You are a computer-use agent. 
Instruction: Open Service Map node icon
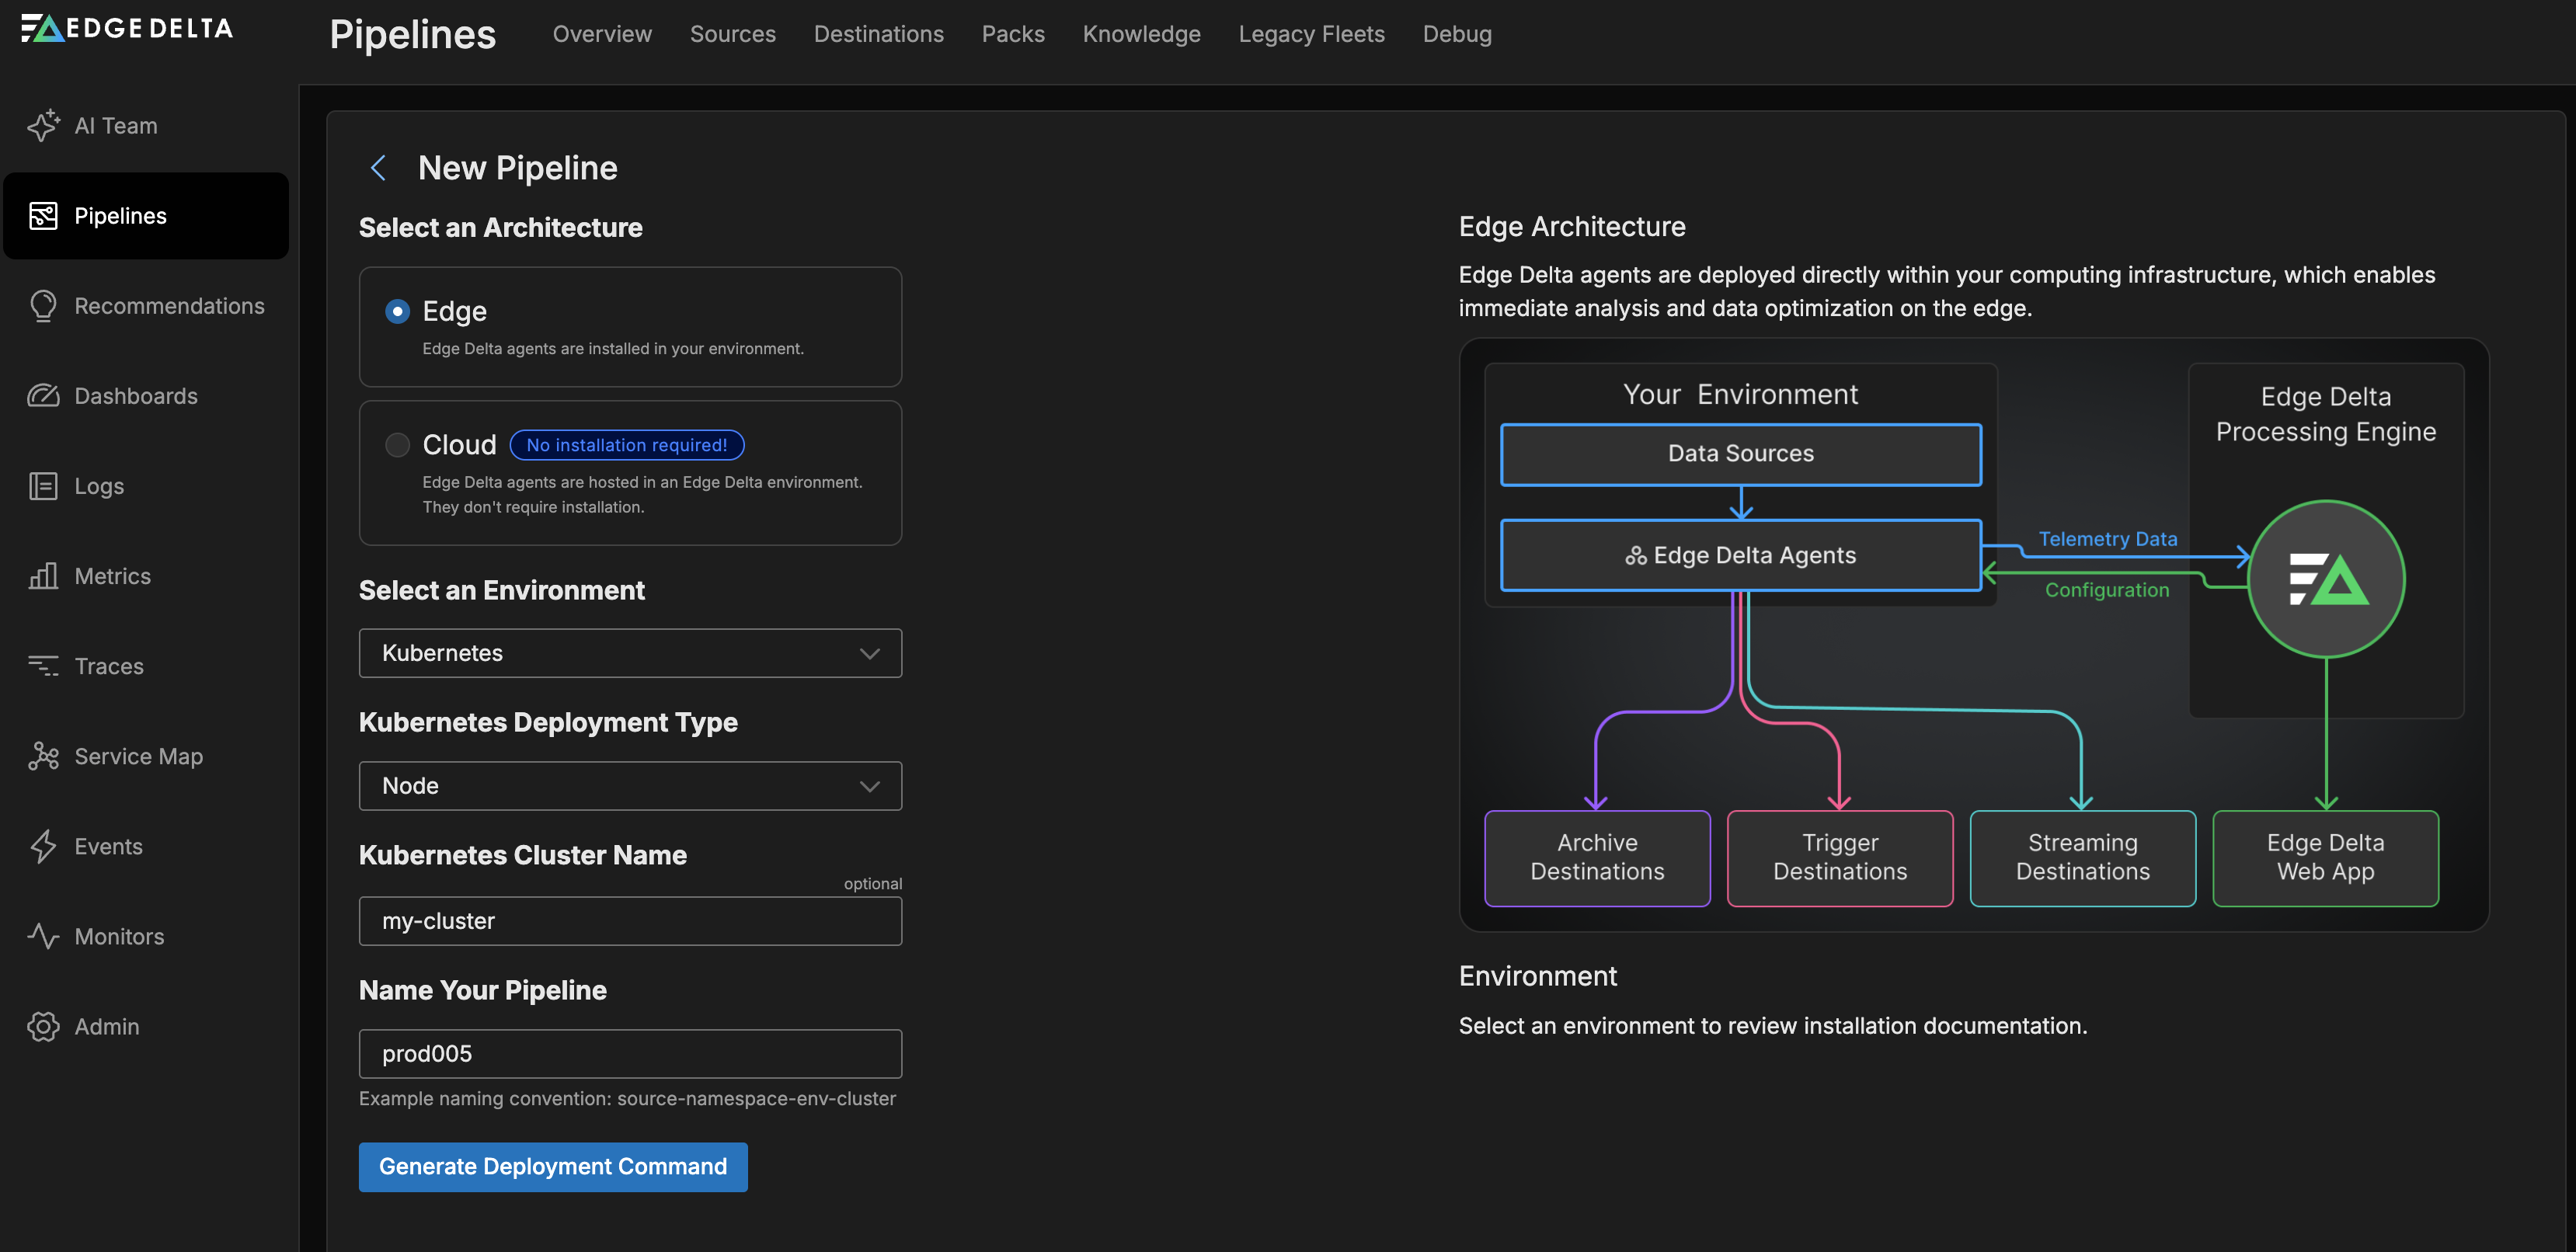43,756
